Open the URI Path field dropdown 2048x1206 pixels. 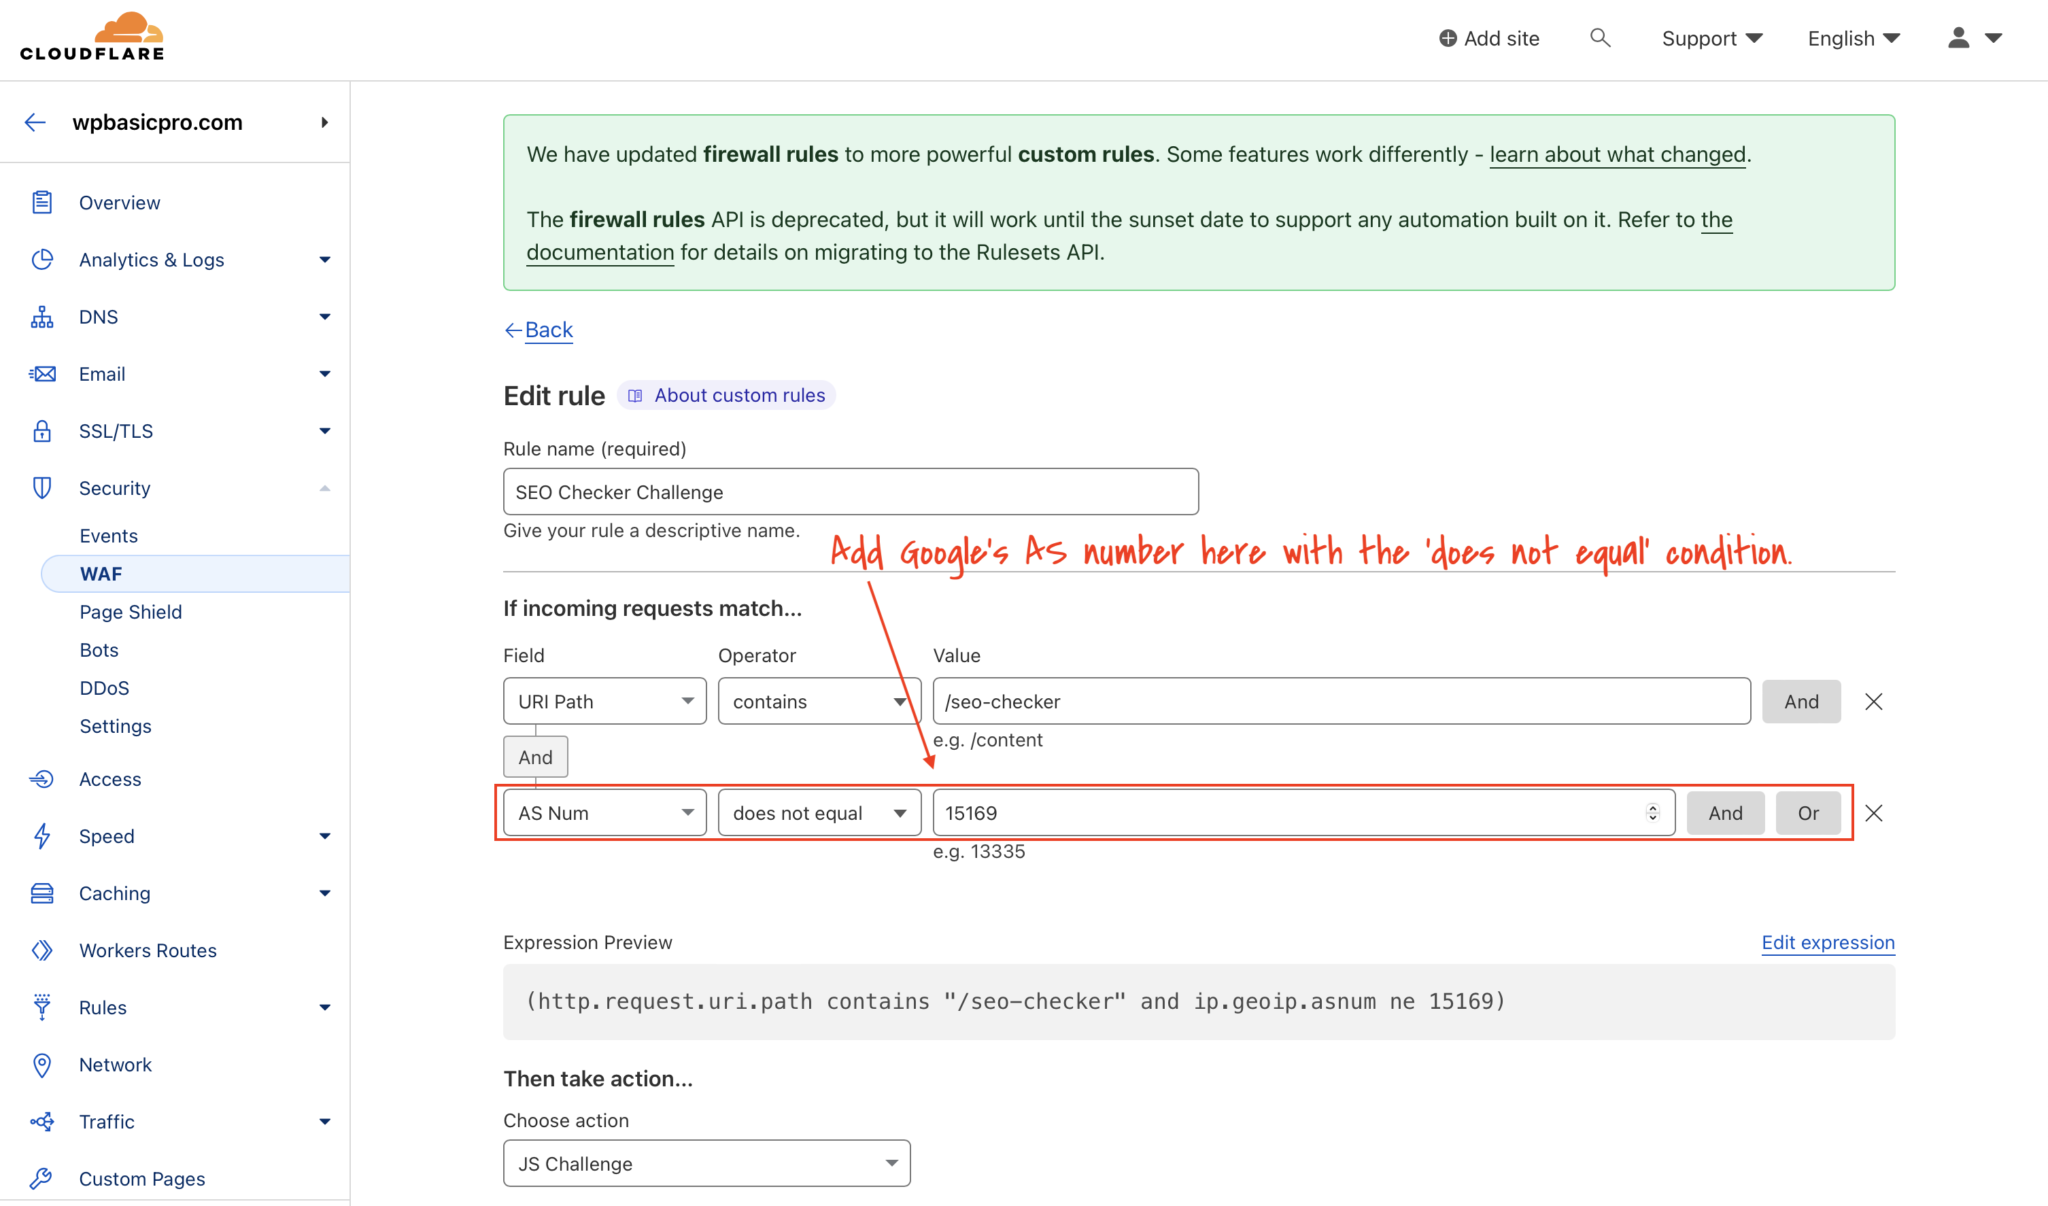coord(686,701)
